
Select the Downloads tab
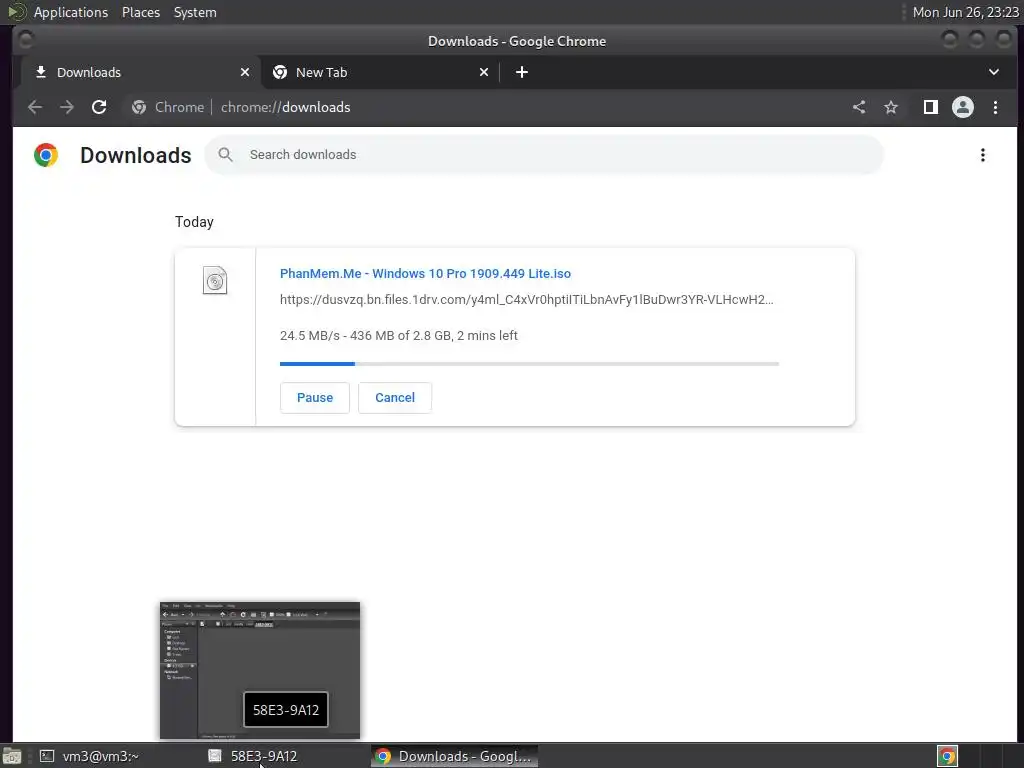(x=140, y=72)
